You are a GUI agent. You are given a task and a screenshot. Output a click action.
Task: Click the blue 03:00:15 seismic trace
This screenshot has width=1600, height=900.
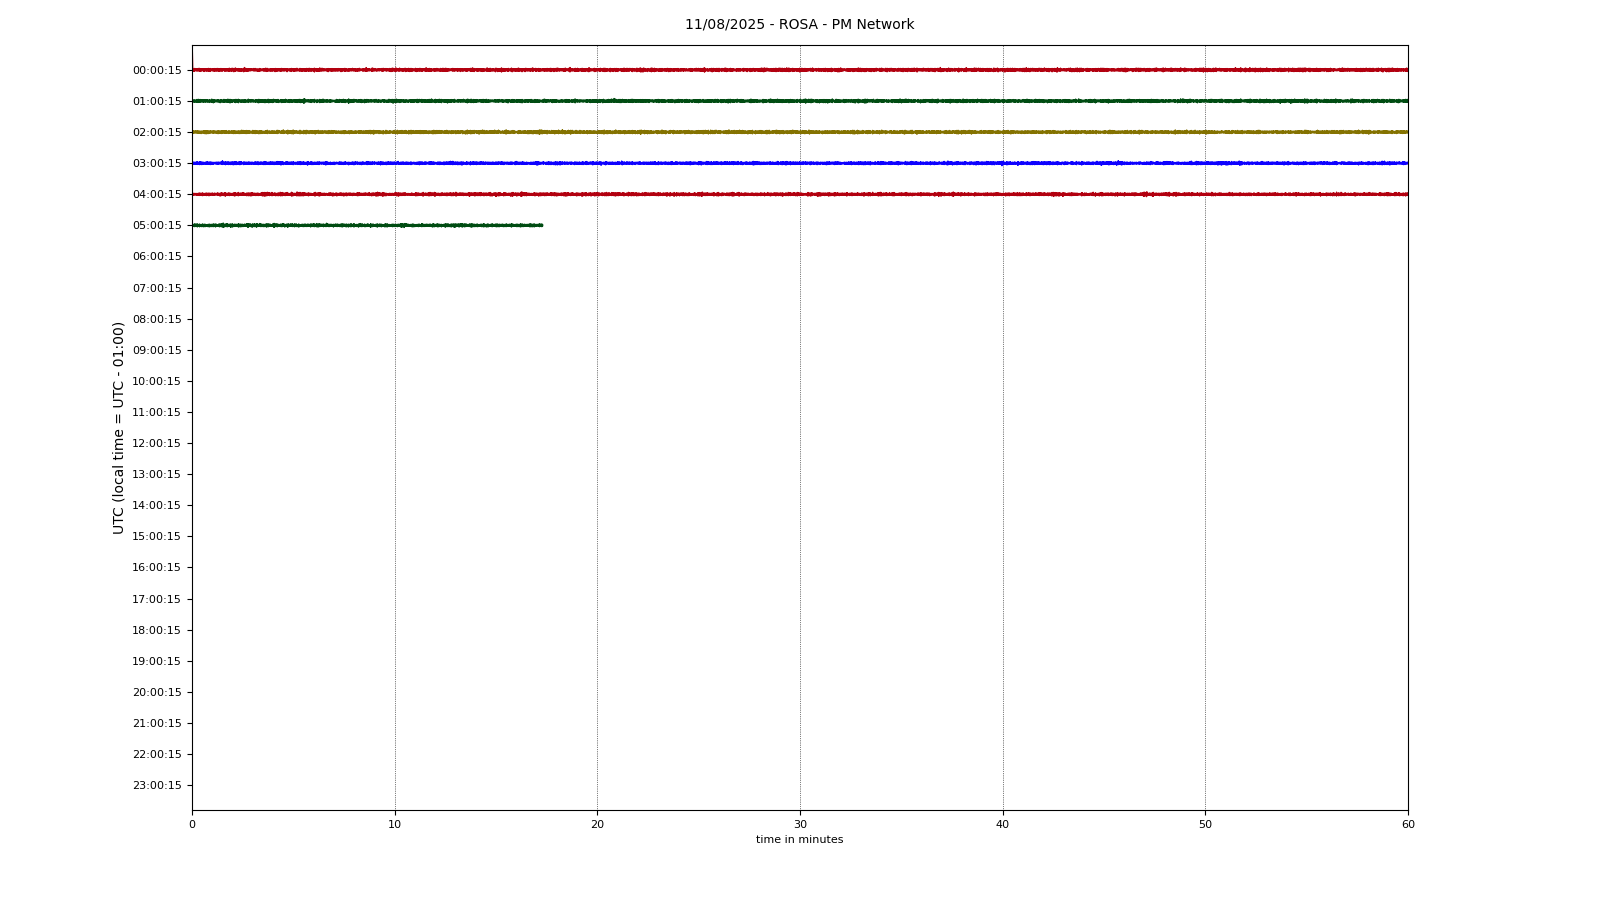coord(800,163)
